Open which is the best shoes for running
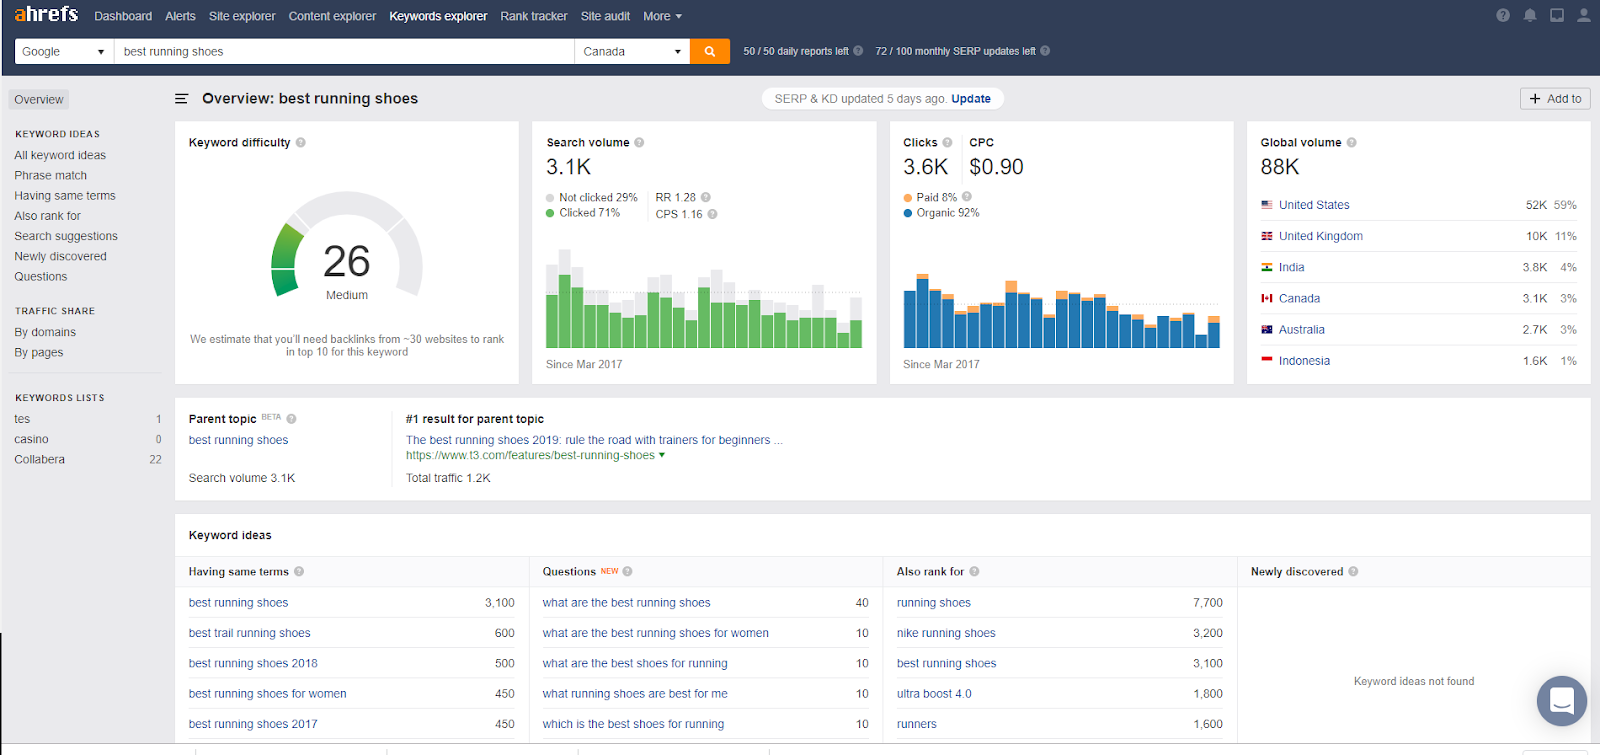Screen dimensions: 1600x755 (x=633, y=724)
